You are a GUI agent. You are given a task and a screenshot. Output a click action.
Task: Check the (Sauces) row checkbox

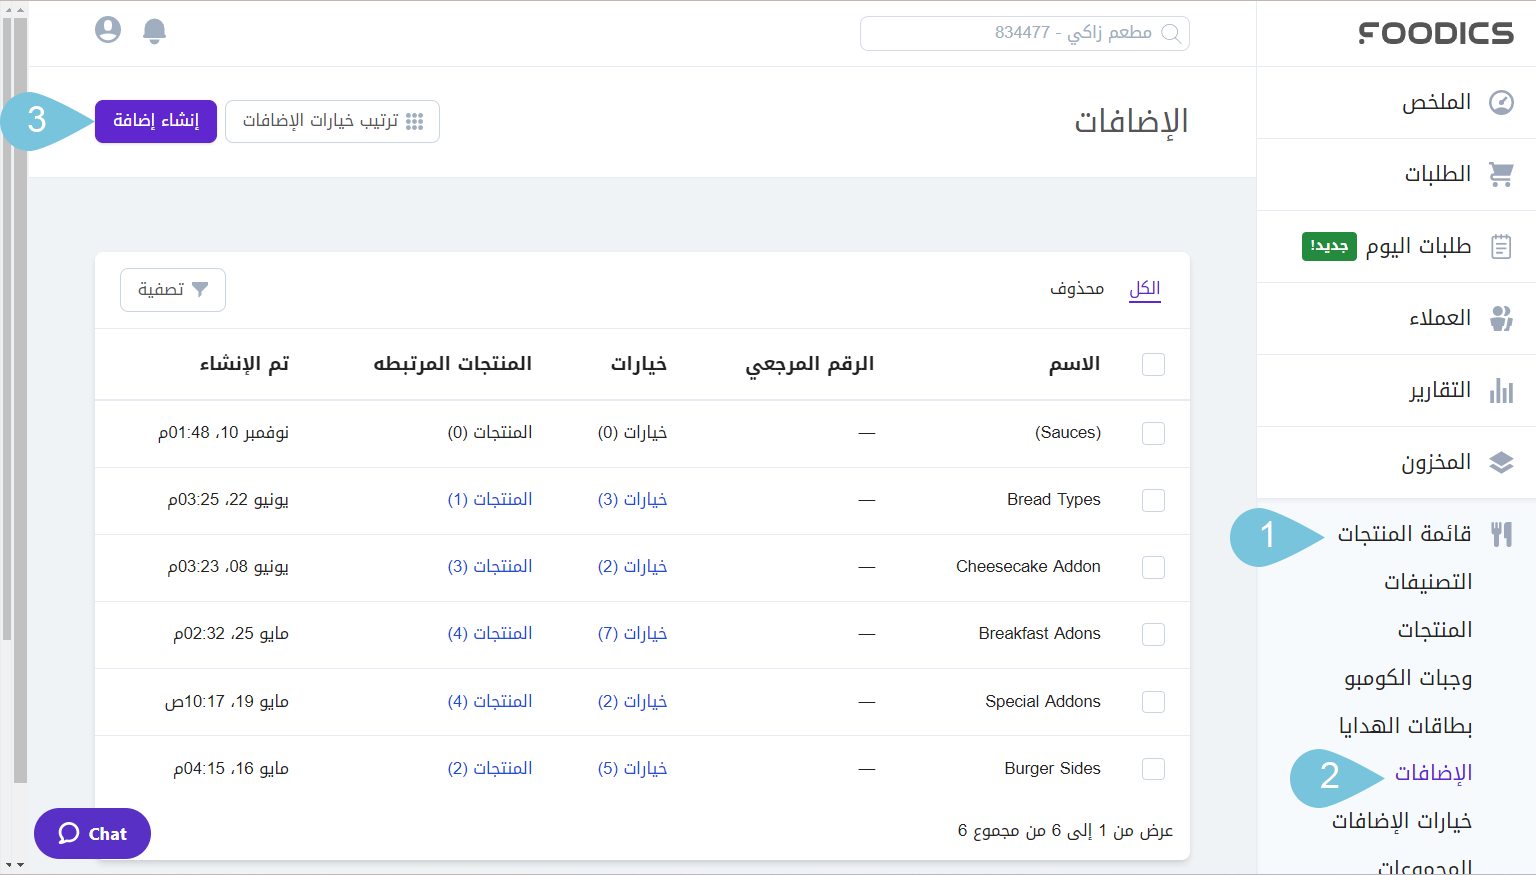[1153, 433]
